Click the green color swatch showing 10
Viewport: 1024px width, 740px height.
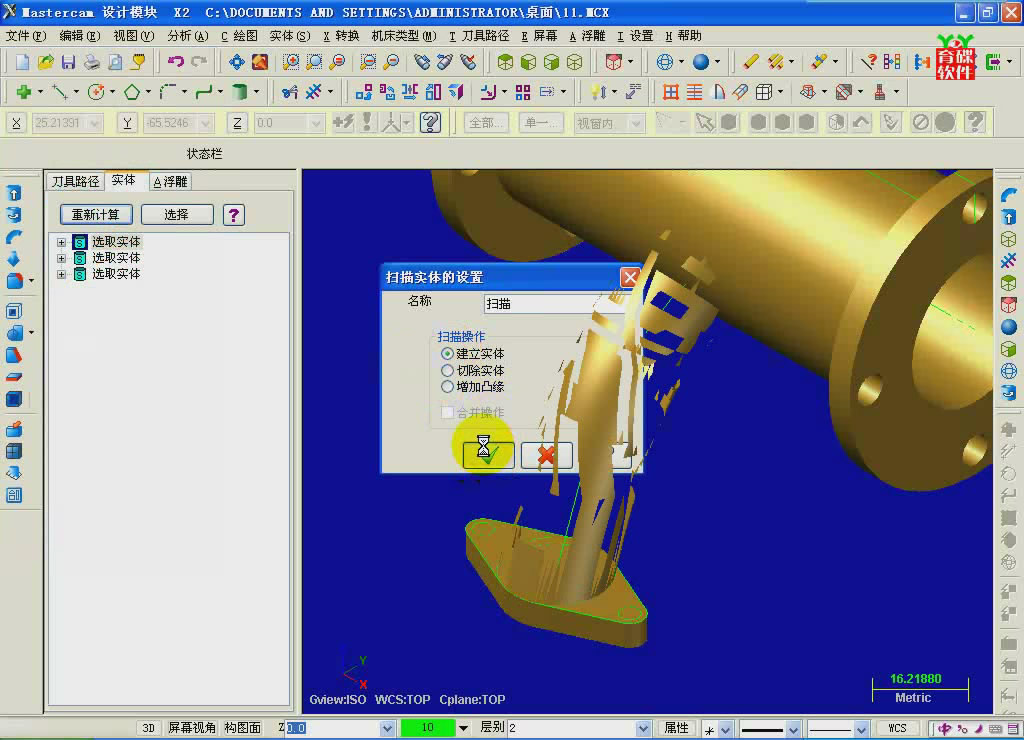click(x=428, y=728)
